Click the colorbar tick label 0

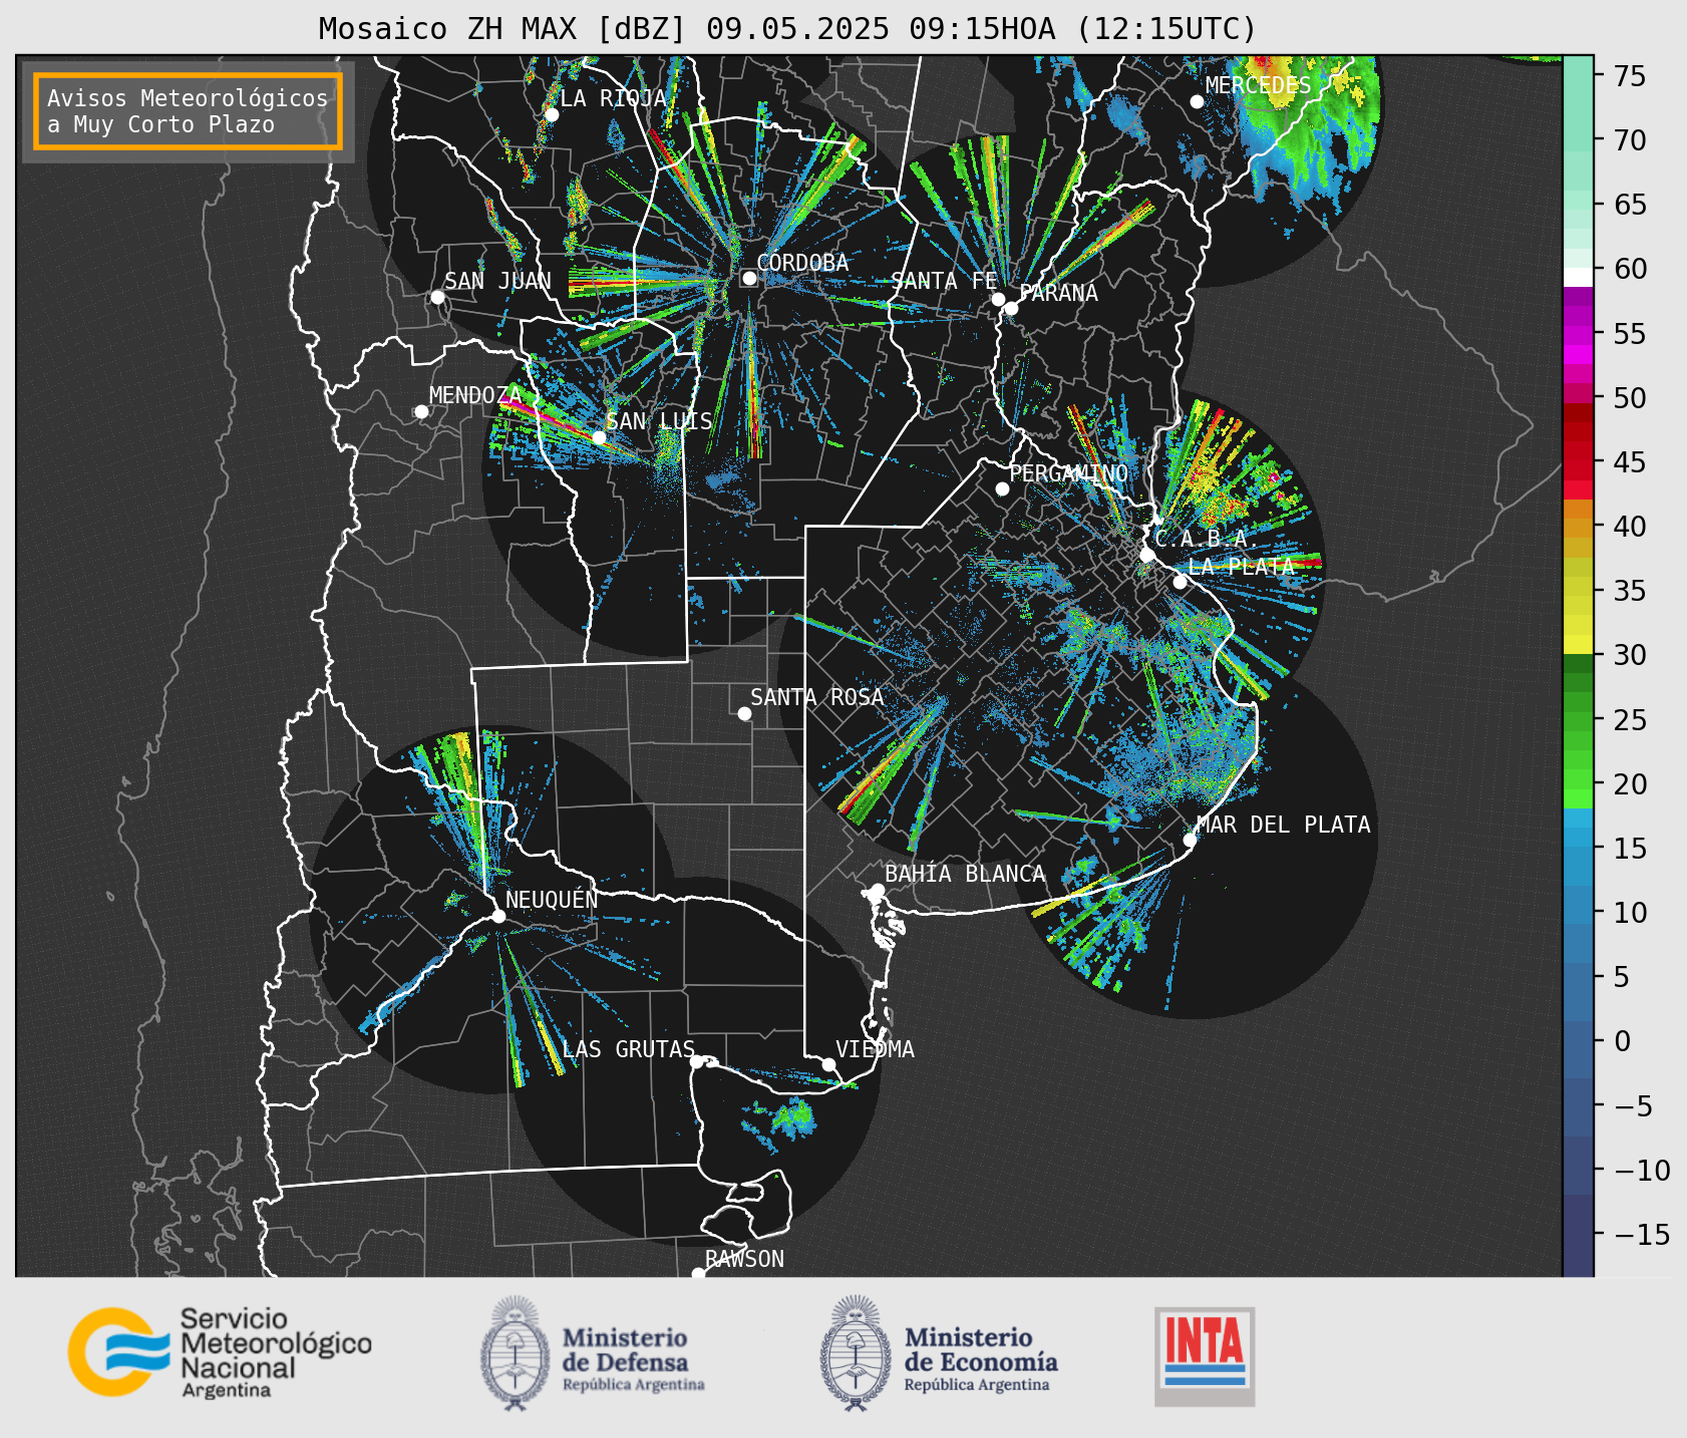tap(1622, 1041)
